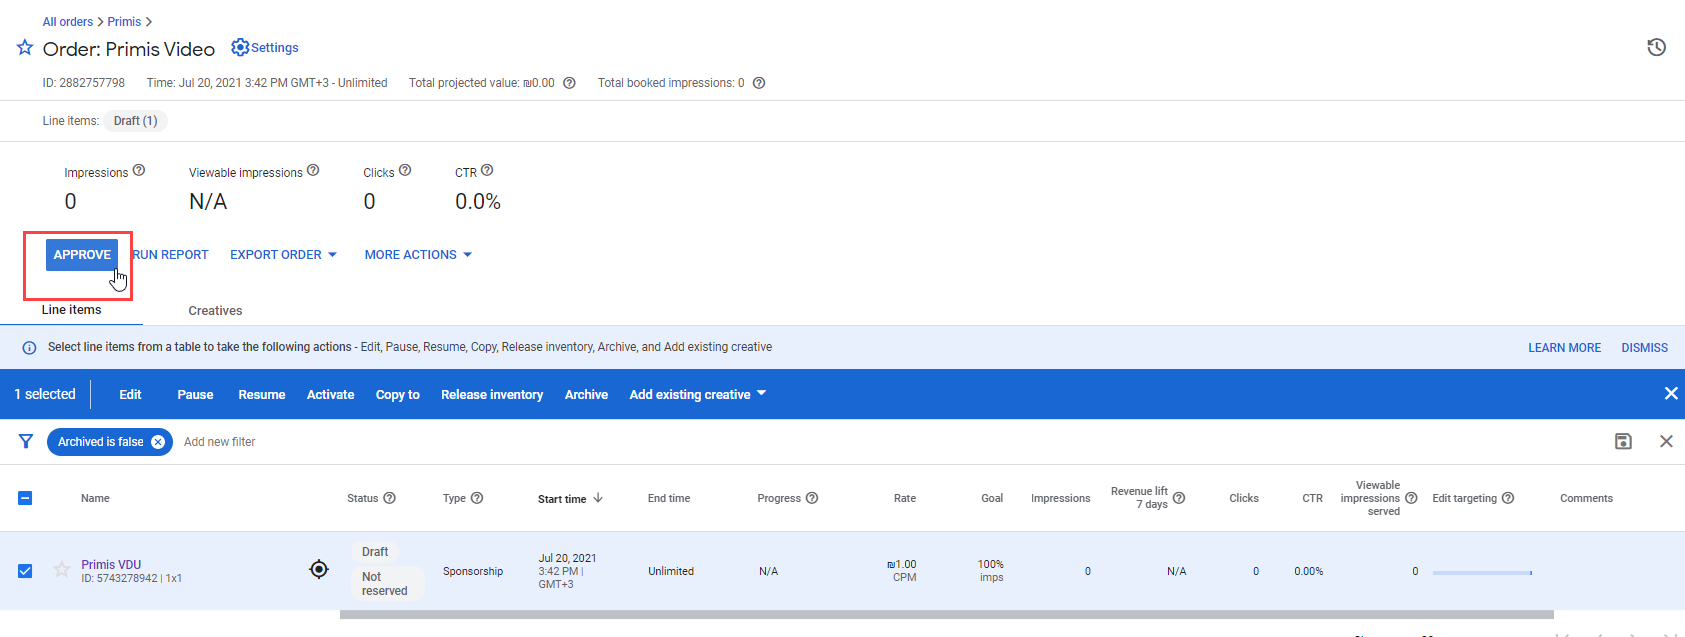This screenshot has height=637, width=1685.
Task: Show help for Impressions metric
Action: (x=139, y=170)
